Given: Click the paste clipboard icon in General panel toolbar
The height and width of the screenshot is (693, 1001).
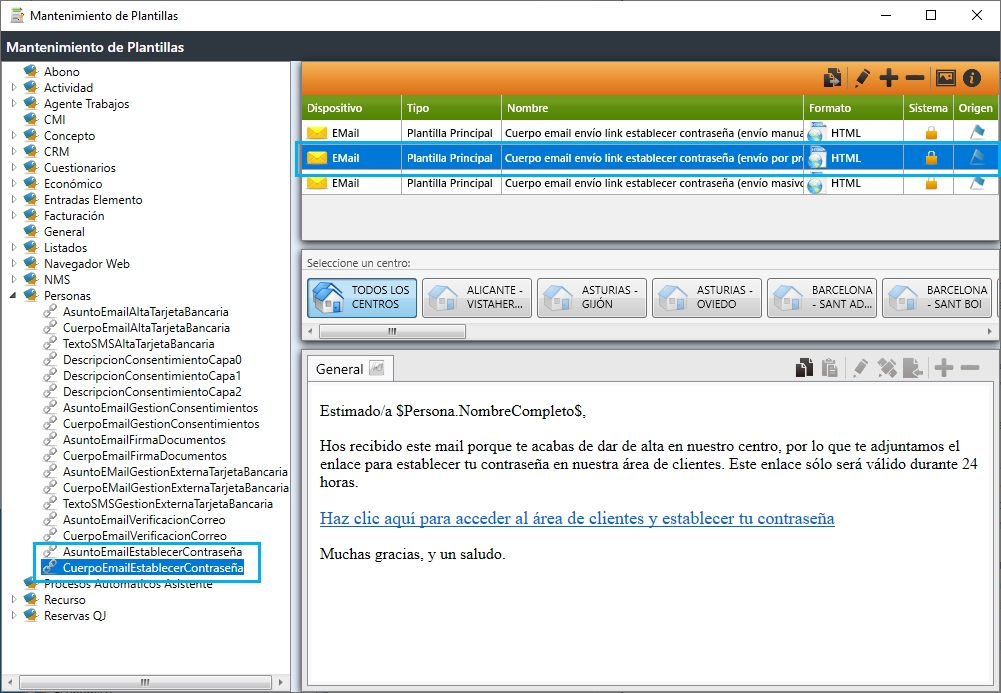Looking at the screenshot, I should coord(830,368).
